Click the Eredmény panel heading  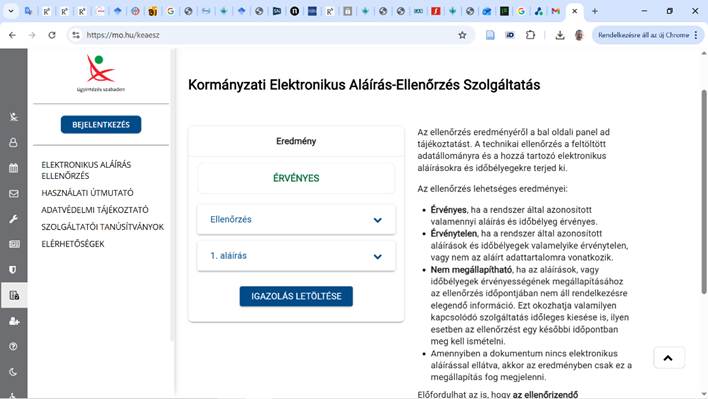[x=296, y=141]
